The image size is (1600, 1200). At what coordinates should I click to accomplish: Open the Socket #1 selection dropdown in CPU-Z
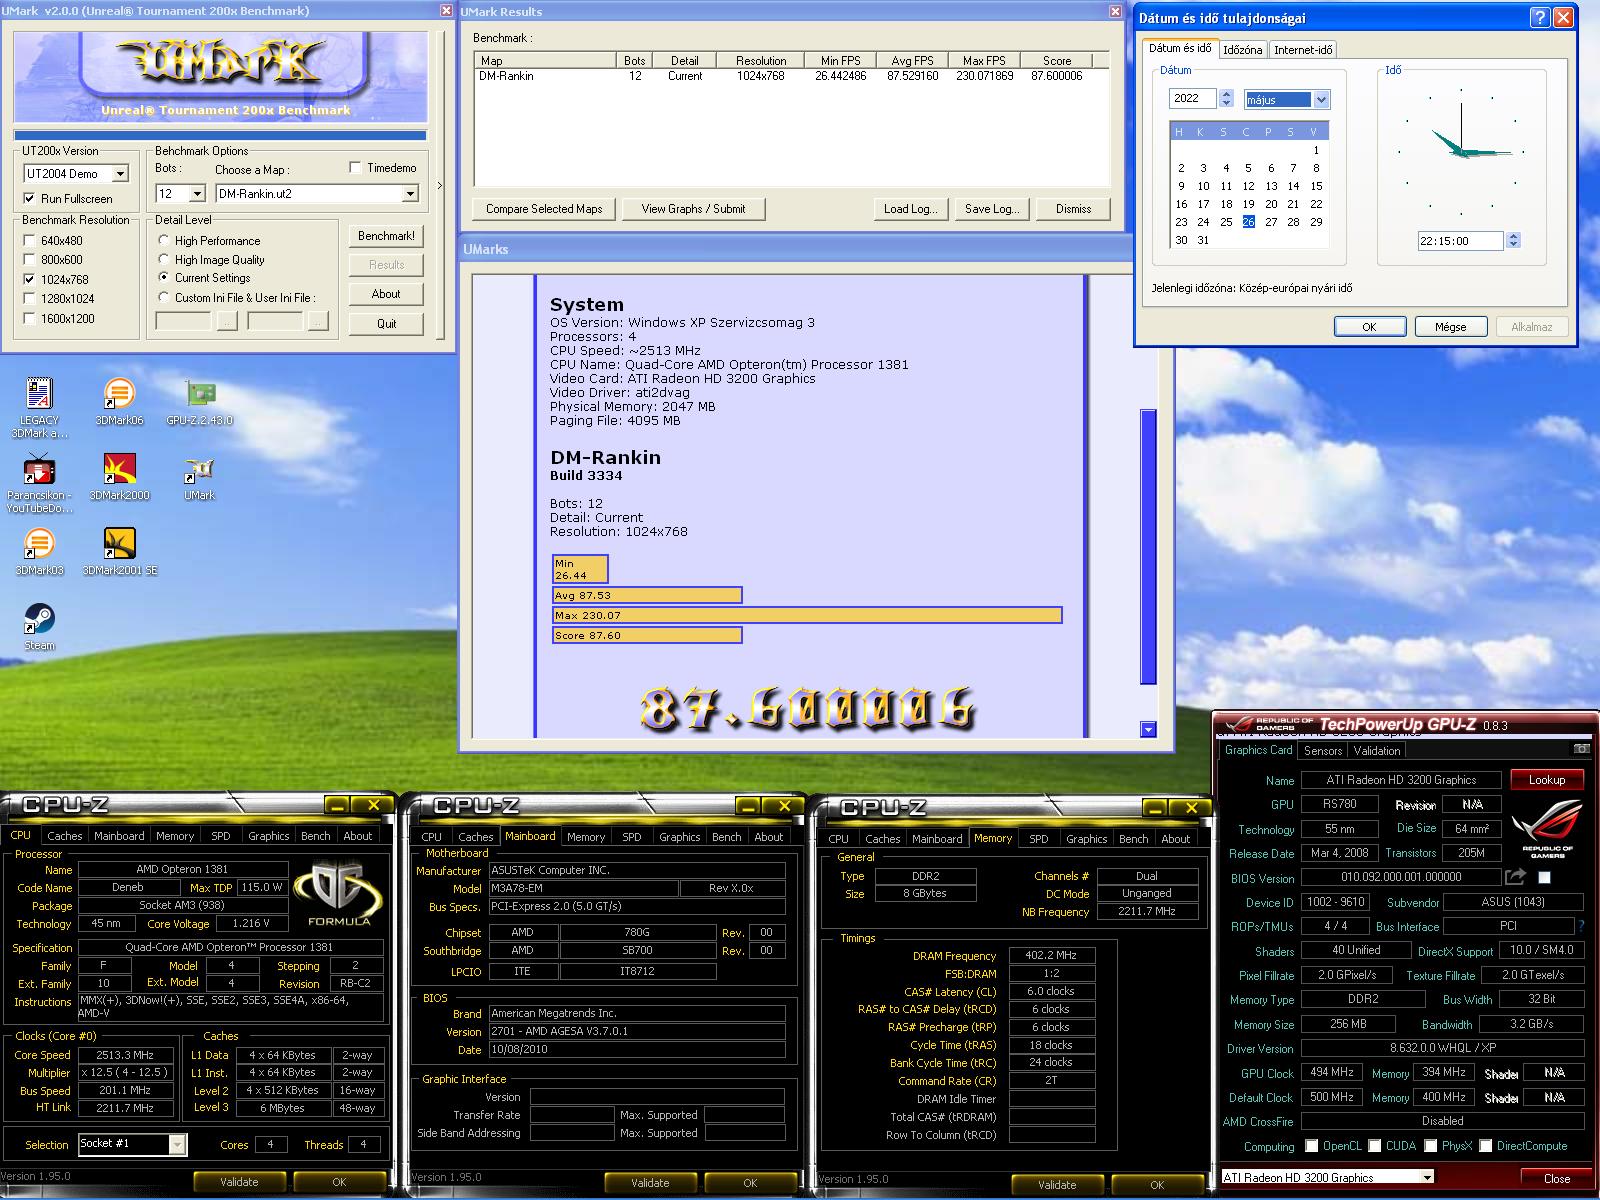click(177, 1144)
